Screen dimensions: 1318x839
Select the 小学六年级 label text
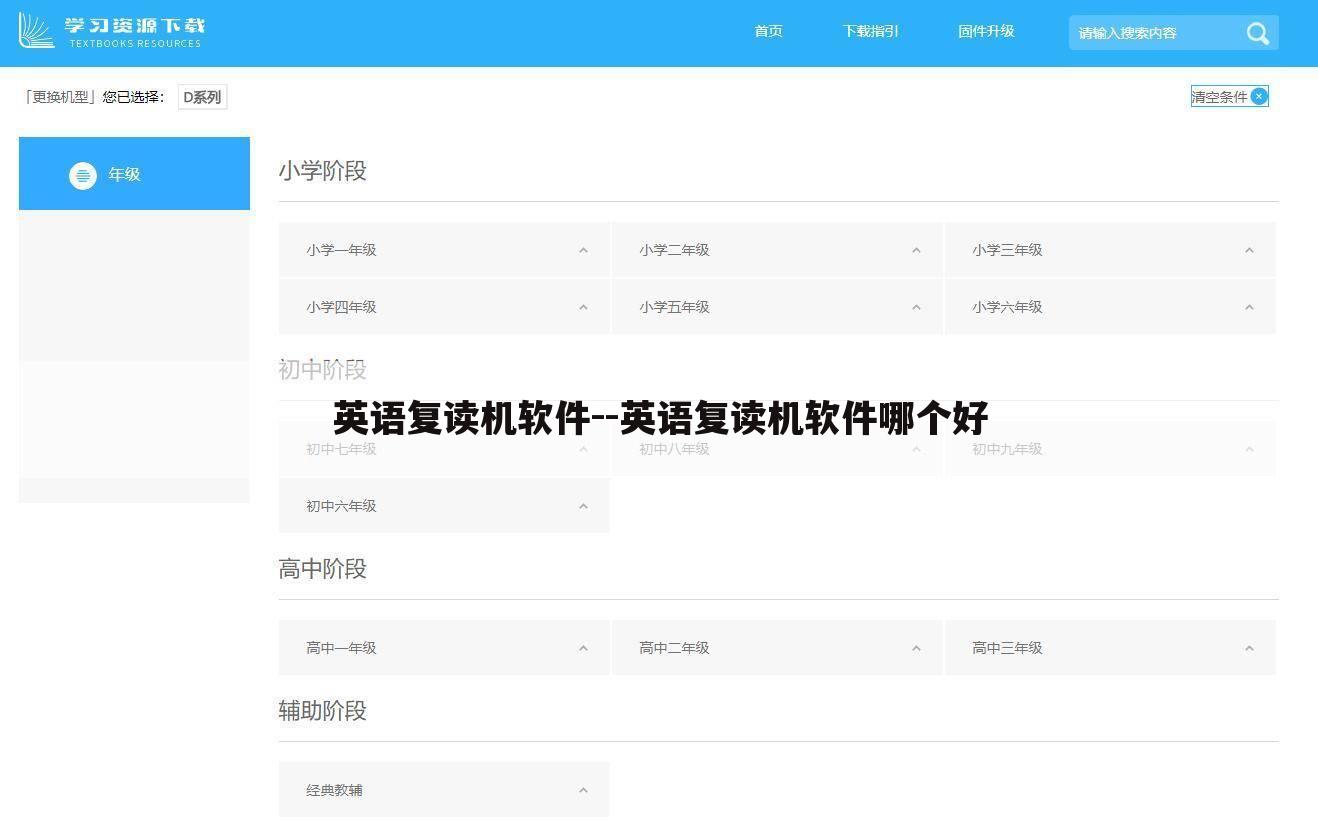point(1007,307)
